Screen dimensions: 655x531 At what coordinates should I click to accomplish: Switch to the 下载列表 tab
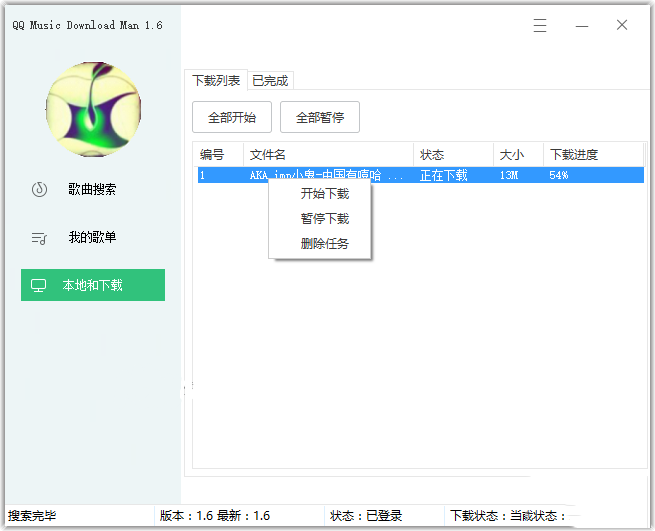pyautogui.click(x=216, y=80)
